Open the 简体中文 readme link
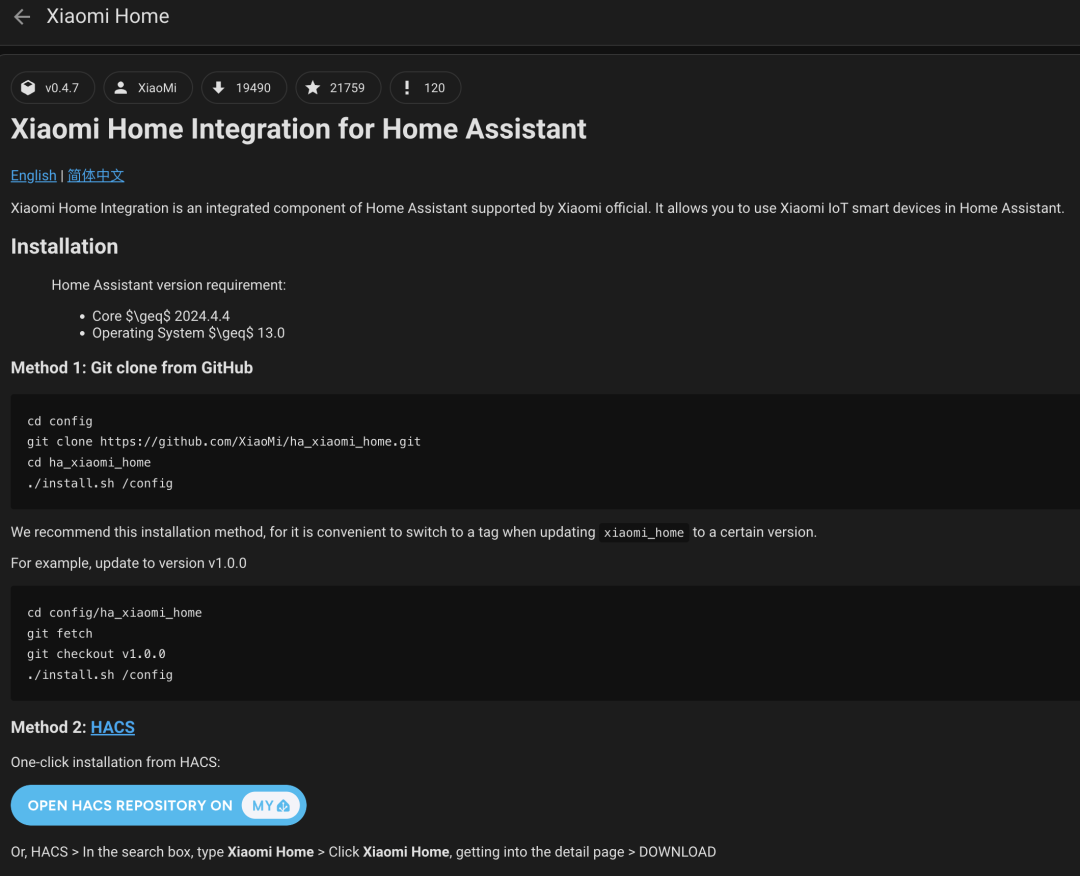Screen dimensions: 1080x876 pos(96,176)
